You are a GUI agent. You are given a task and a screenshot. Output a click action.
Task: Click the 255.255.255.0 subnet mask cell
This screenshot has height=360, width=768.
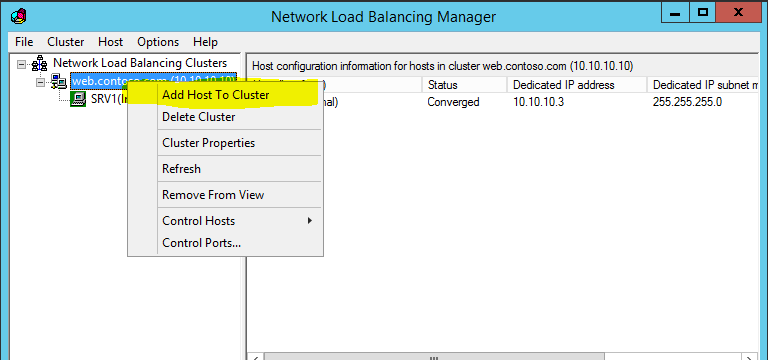[x=687, y=102]
